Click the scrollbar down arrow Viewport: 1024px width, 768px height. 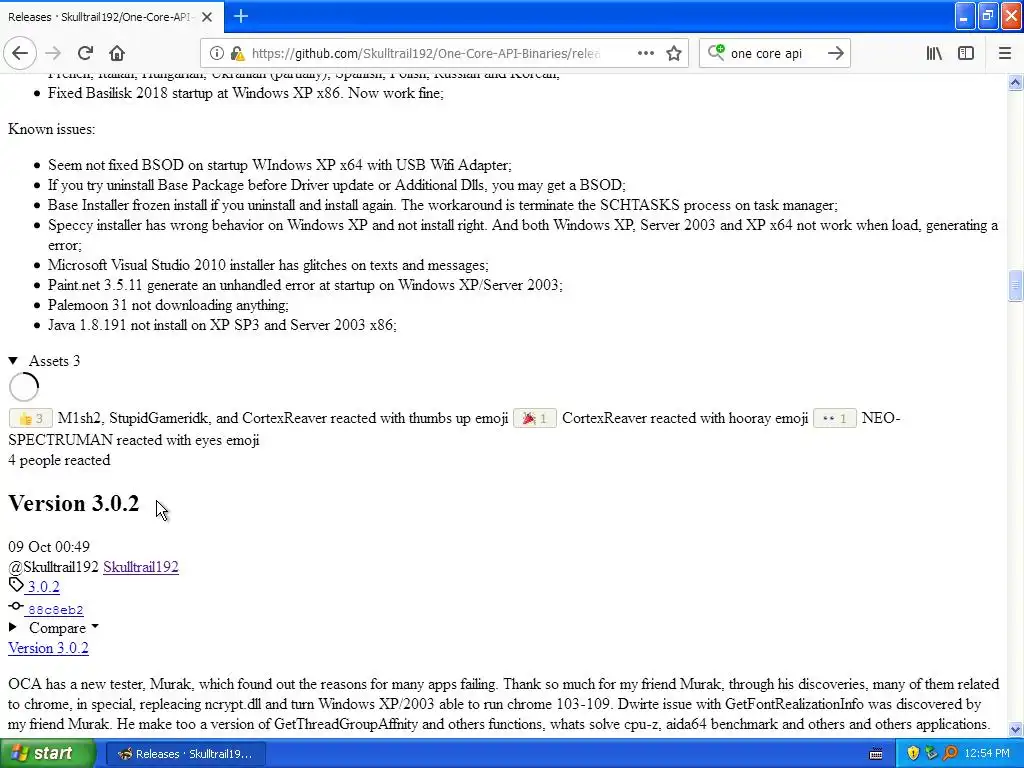(x=1015, y=729)
